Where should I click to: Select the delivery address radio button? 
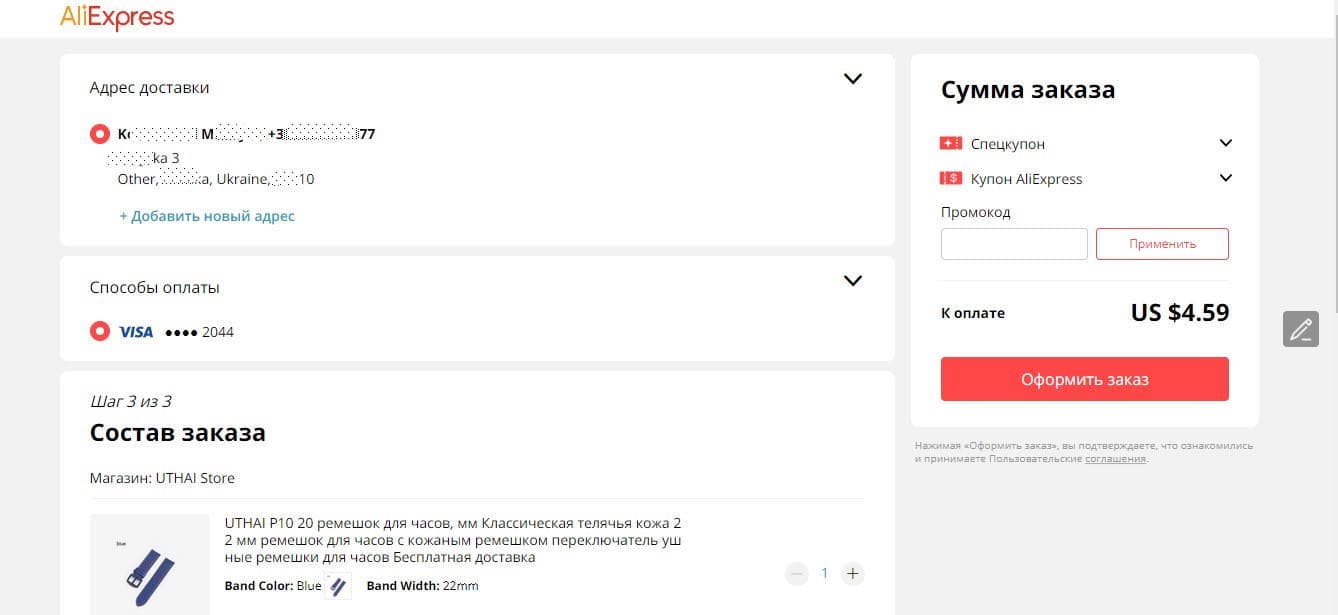99,134
